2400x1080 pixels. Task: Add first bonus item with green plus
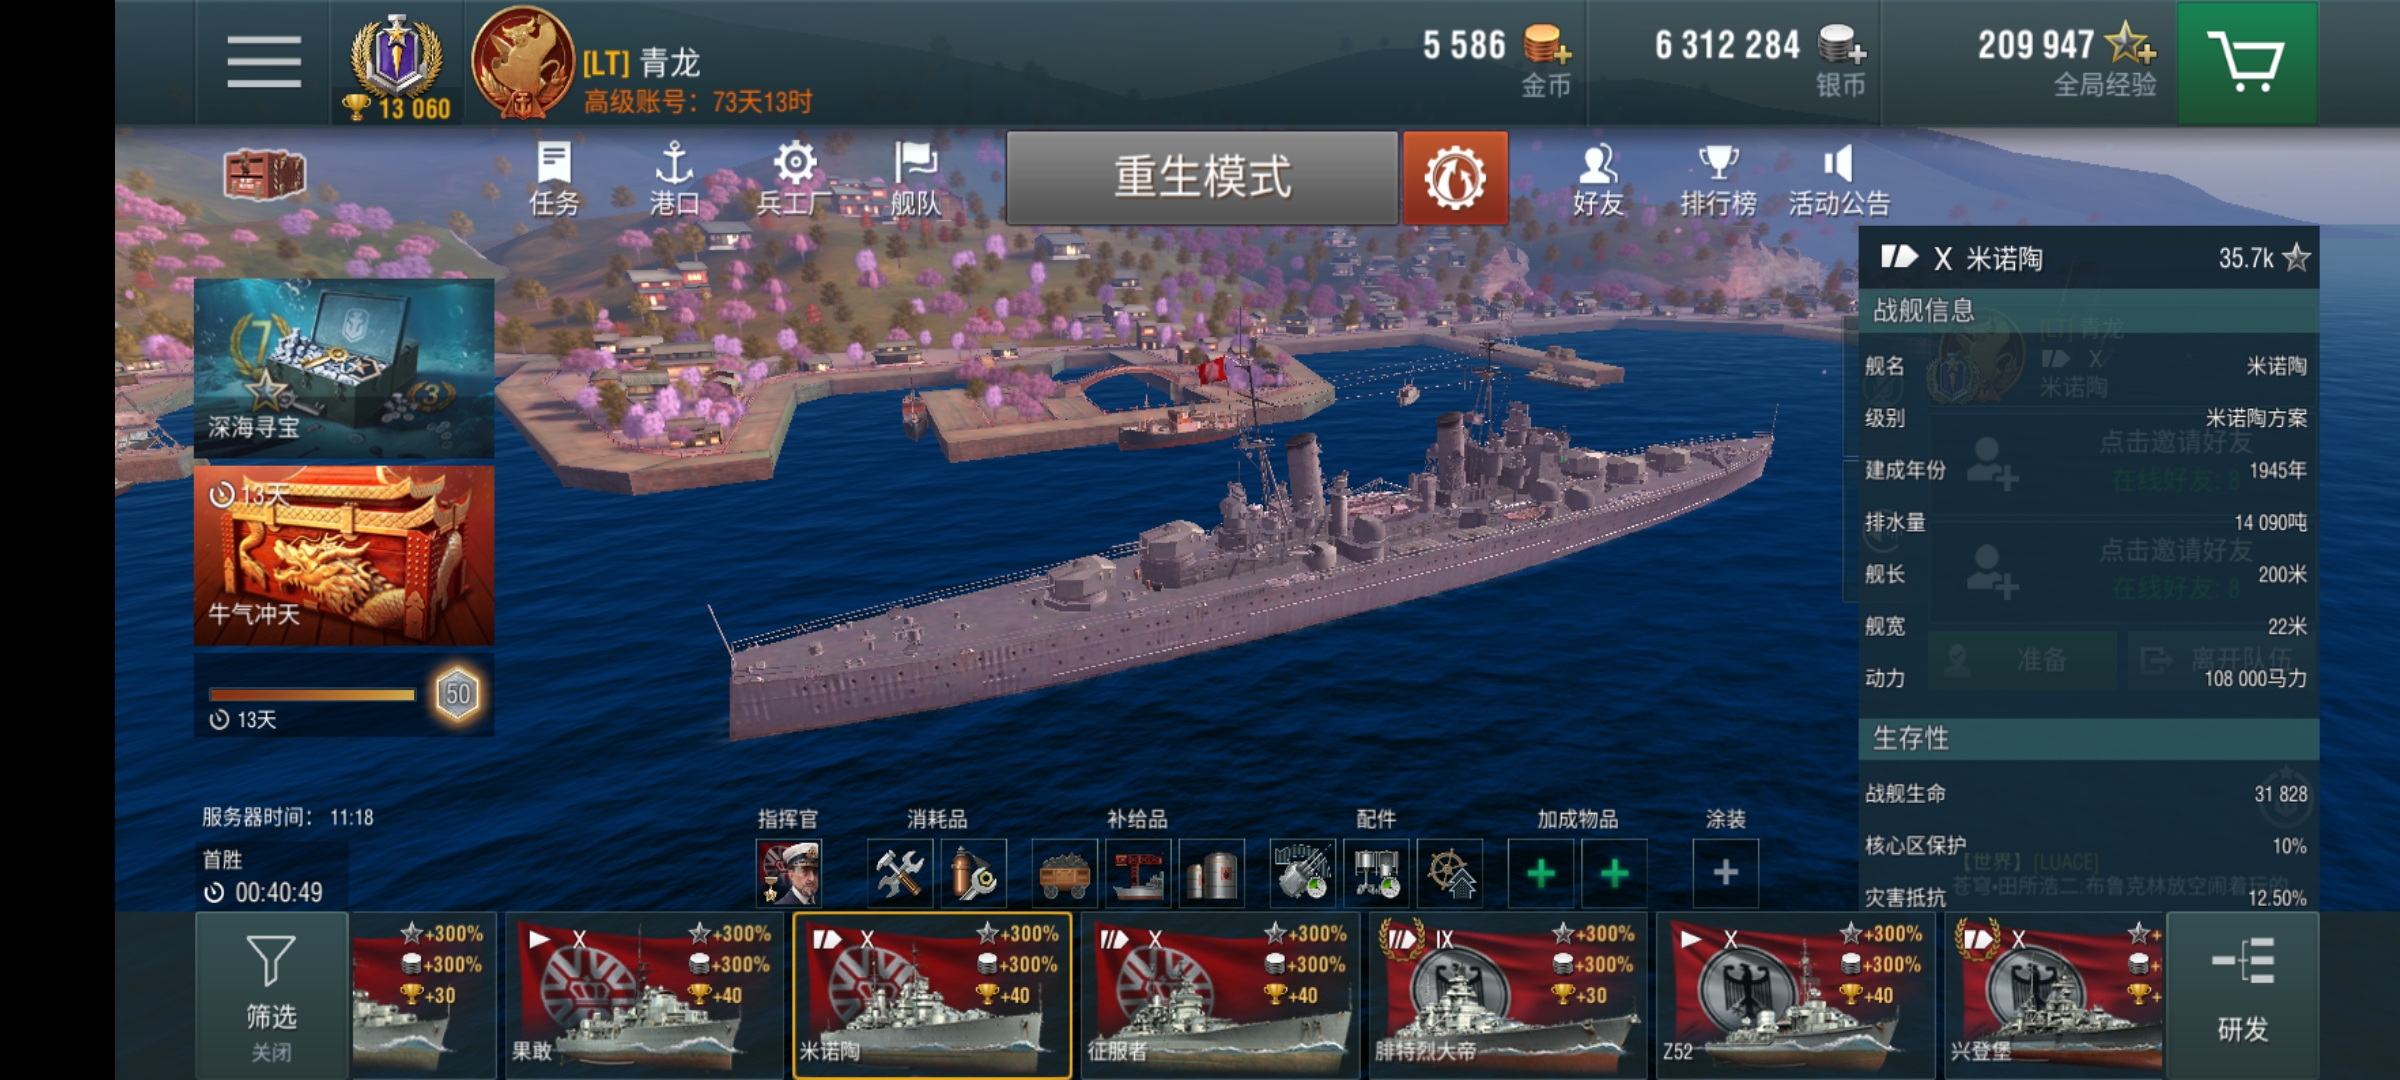[x=1541, y=873]
